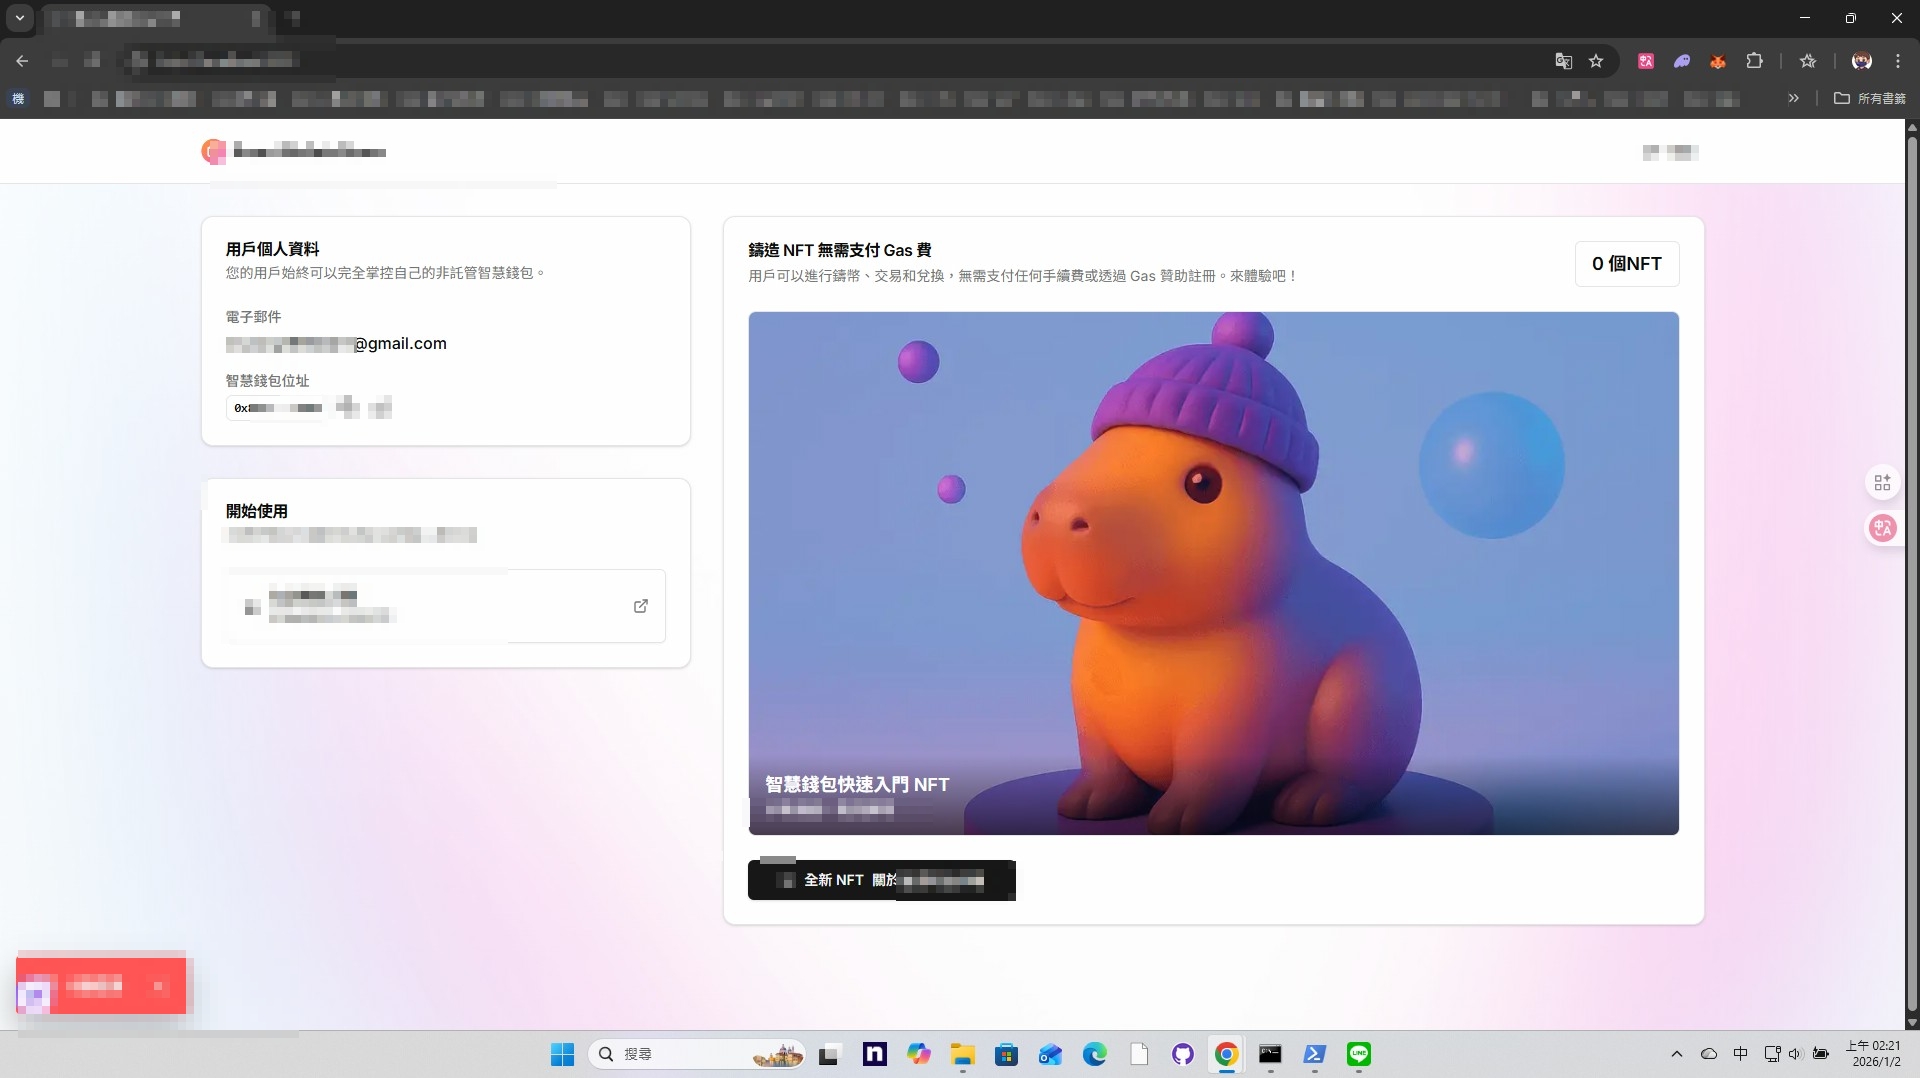Open the external link in the 開始使用 card

click(640, 606)
